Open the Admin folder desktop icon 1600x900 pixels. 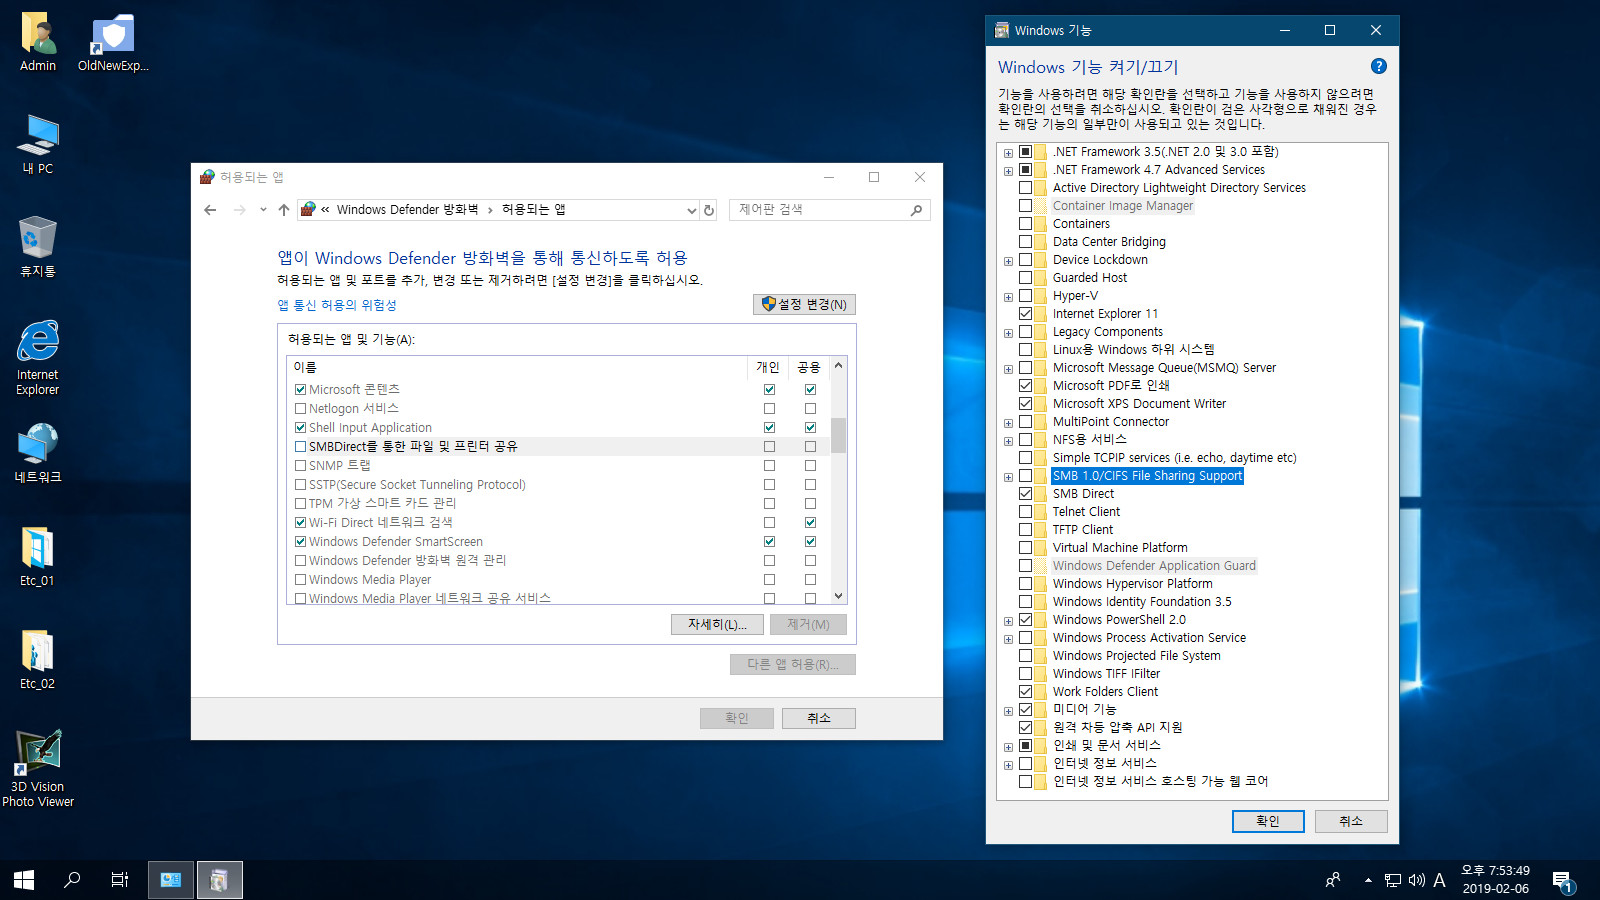pos(38,42)
